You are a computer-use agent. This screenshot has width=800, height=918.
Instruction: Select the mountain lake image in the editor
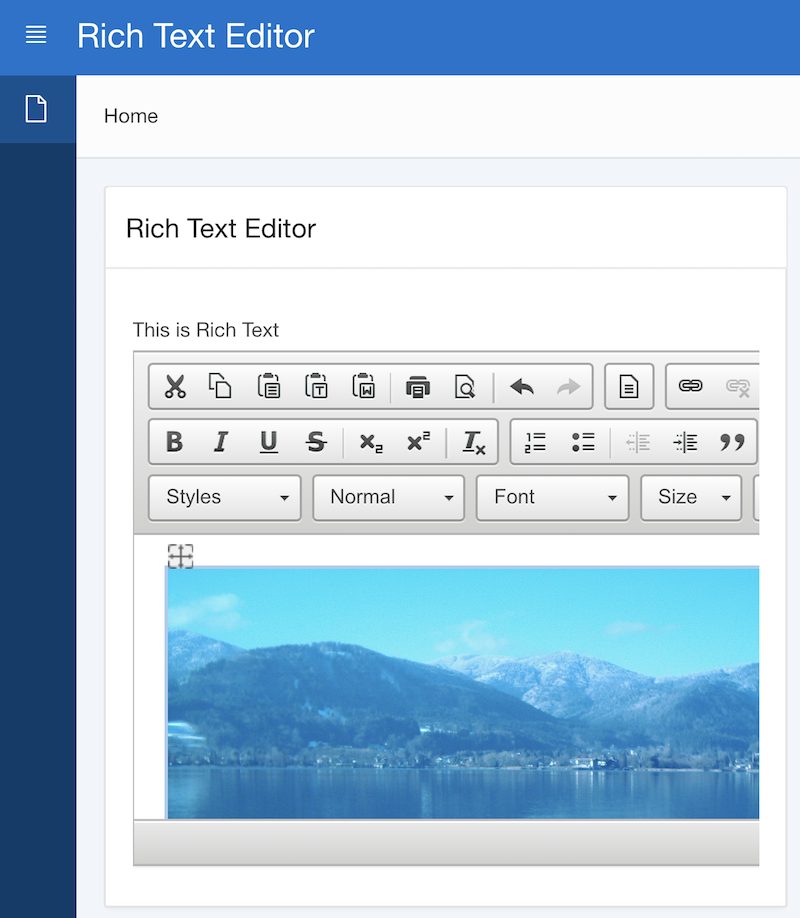pyautogui.click(x=460, y=690)
